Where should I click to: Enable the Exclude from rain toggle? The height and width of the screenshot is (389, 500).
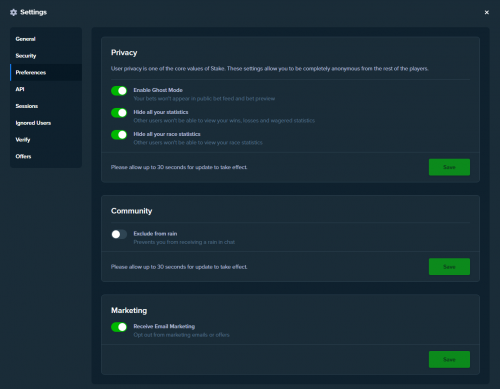[119, 234]
